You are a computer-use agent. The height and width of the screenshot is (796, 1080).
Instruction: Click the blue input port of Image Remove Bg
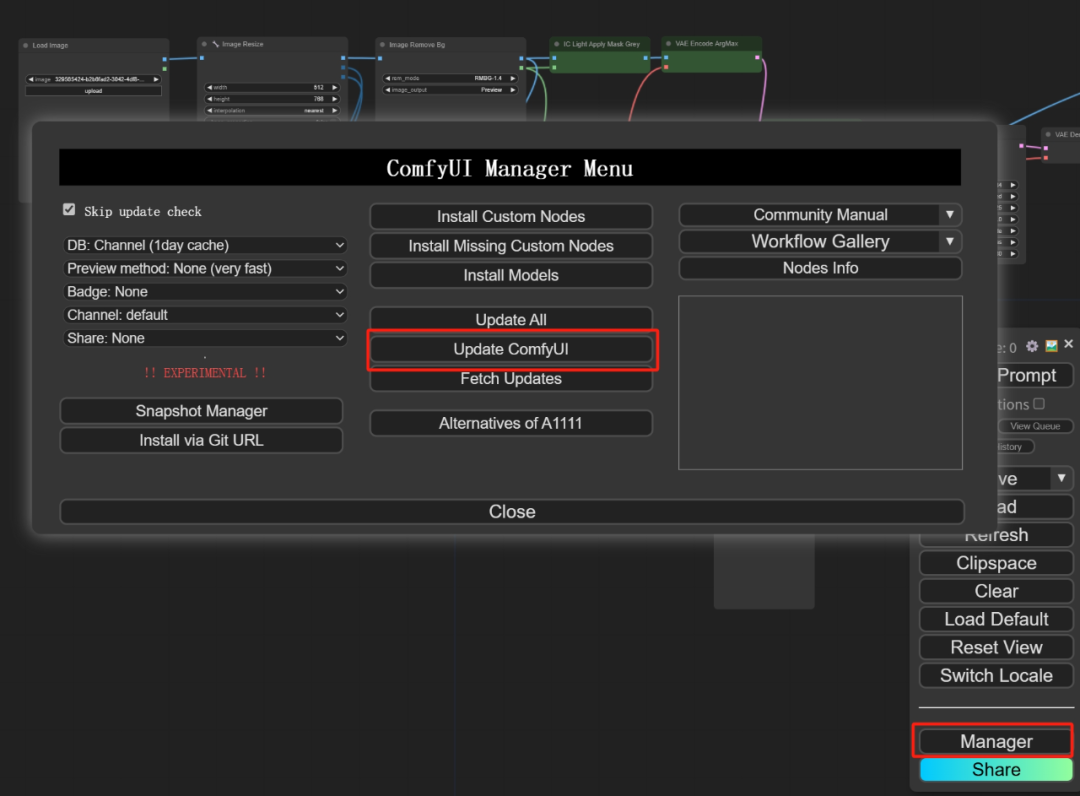click(x=380, y=59)
